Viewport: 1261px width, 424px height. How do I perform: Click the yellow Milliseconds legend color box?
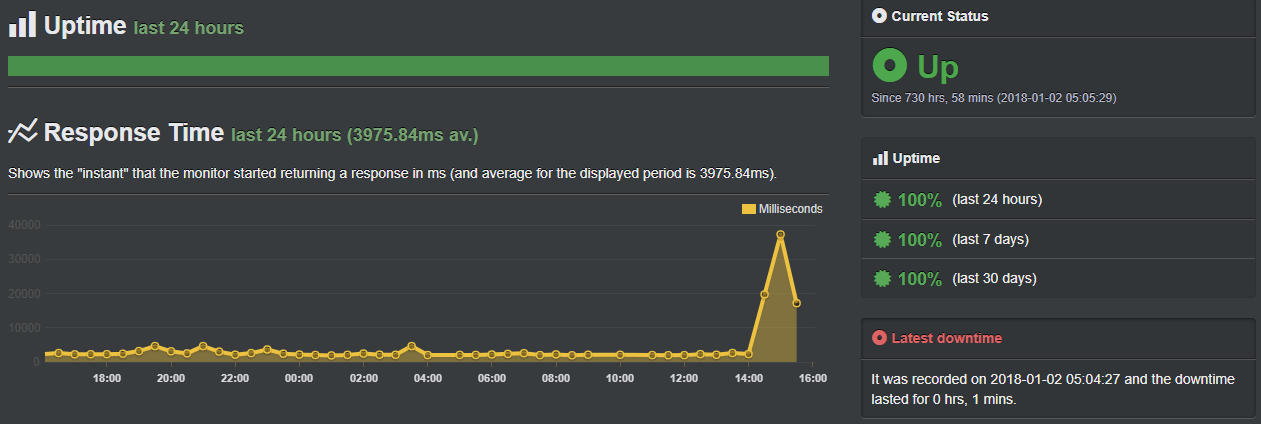(x=749, y=209)
